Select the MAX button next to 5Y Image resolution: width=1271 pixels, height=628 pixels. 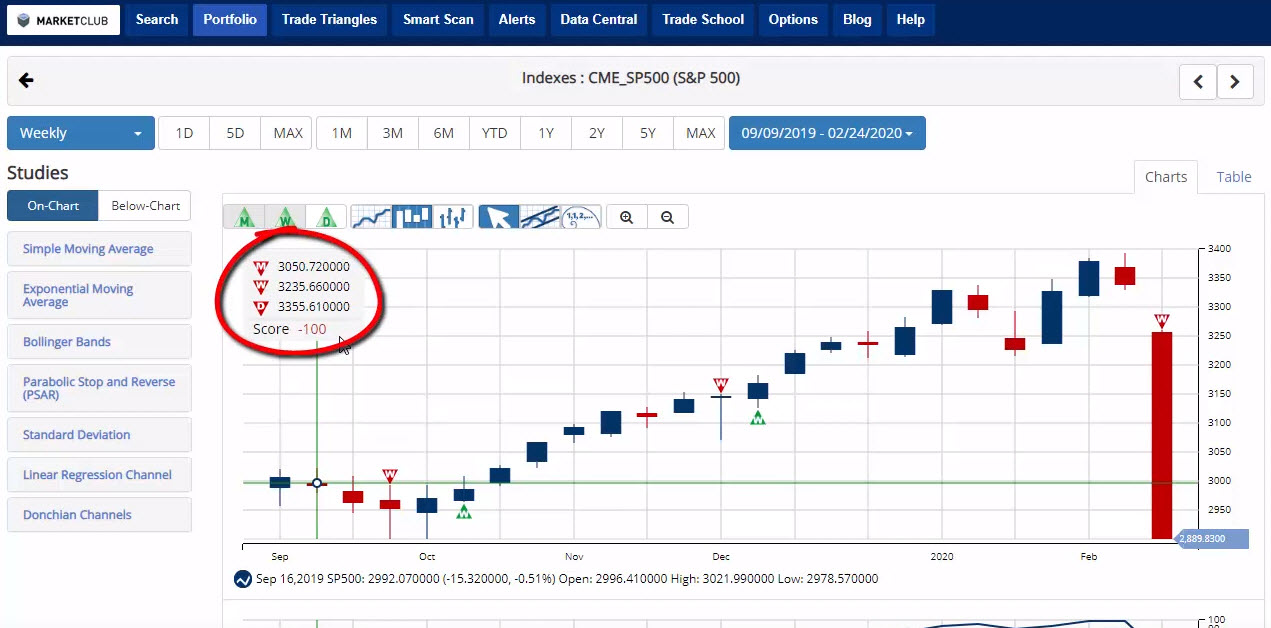point(700,133)
